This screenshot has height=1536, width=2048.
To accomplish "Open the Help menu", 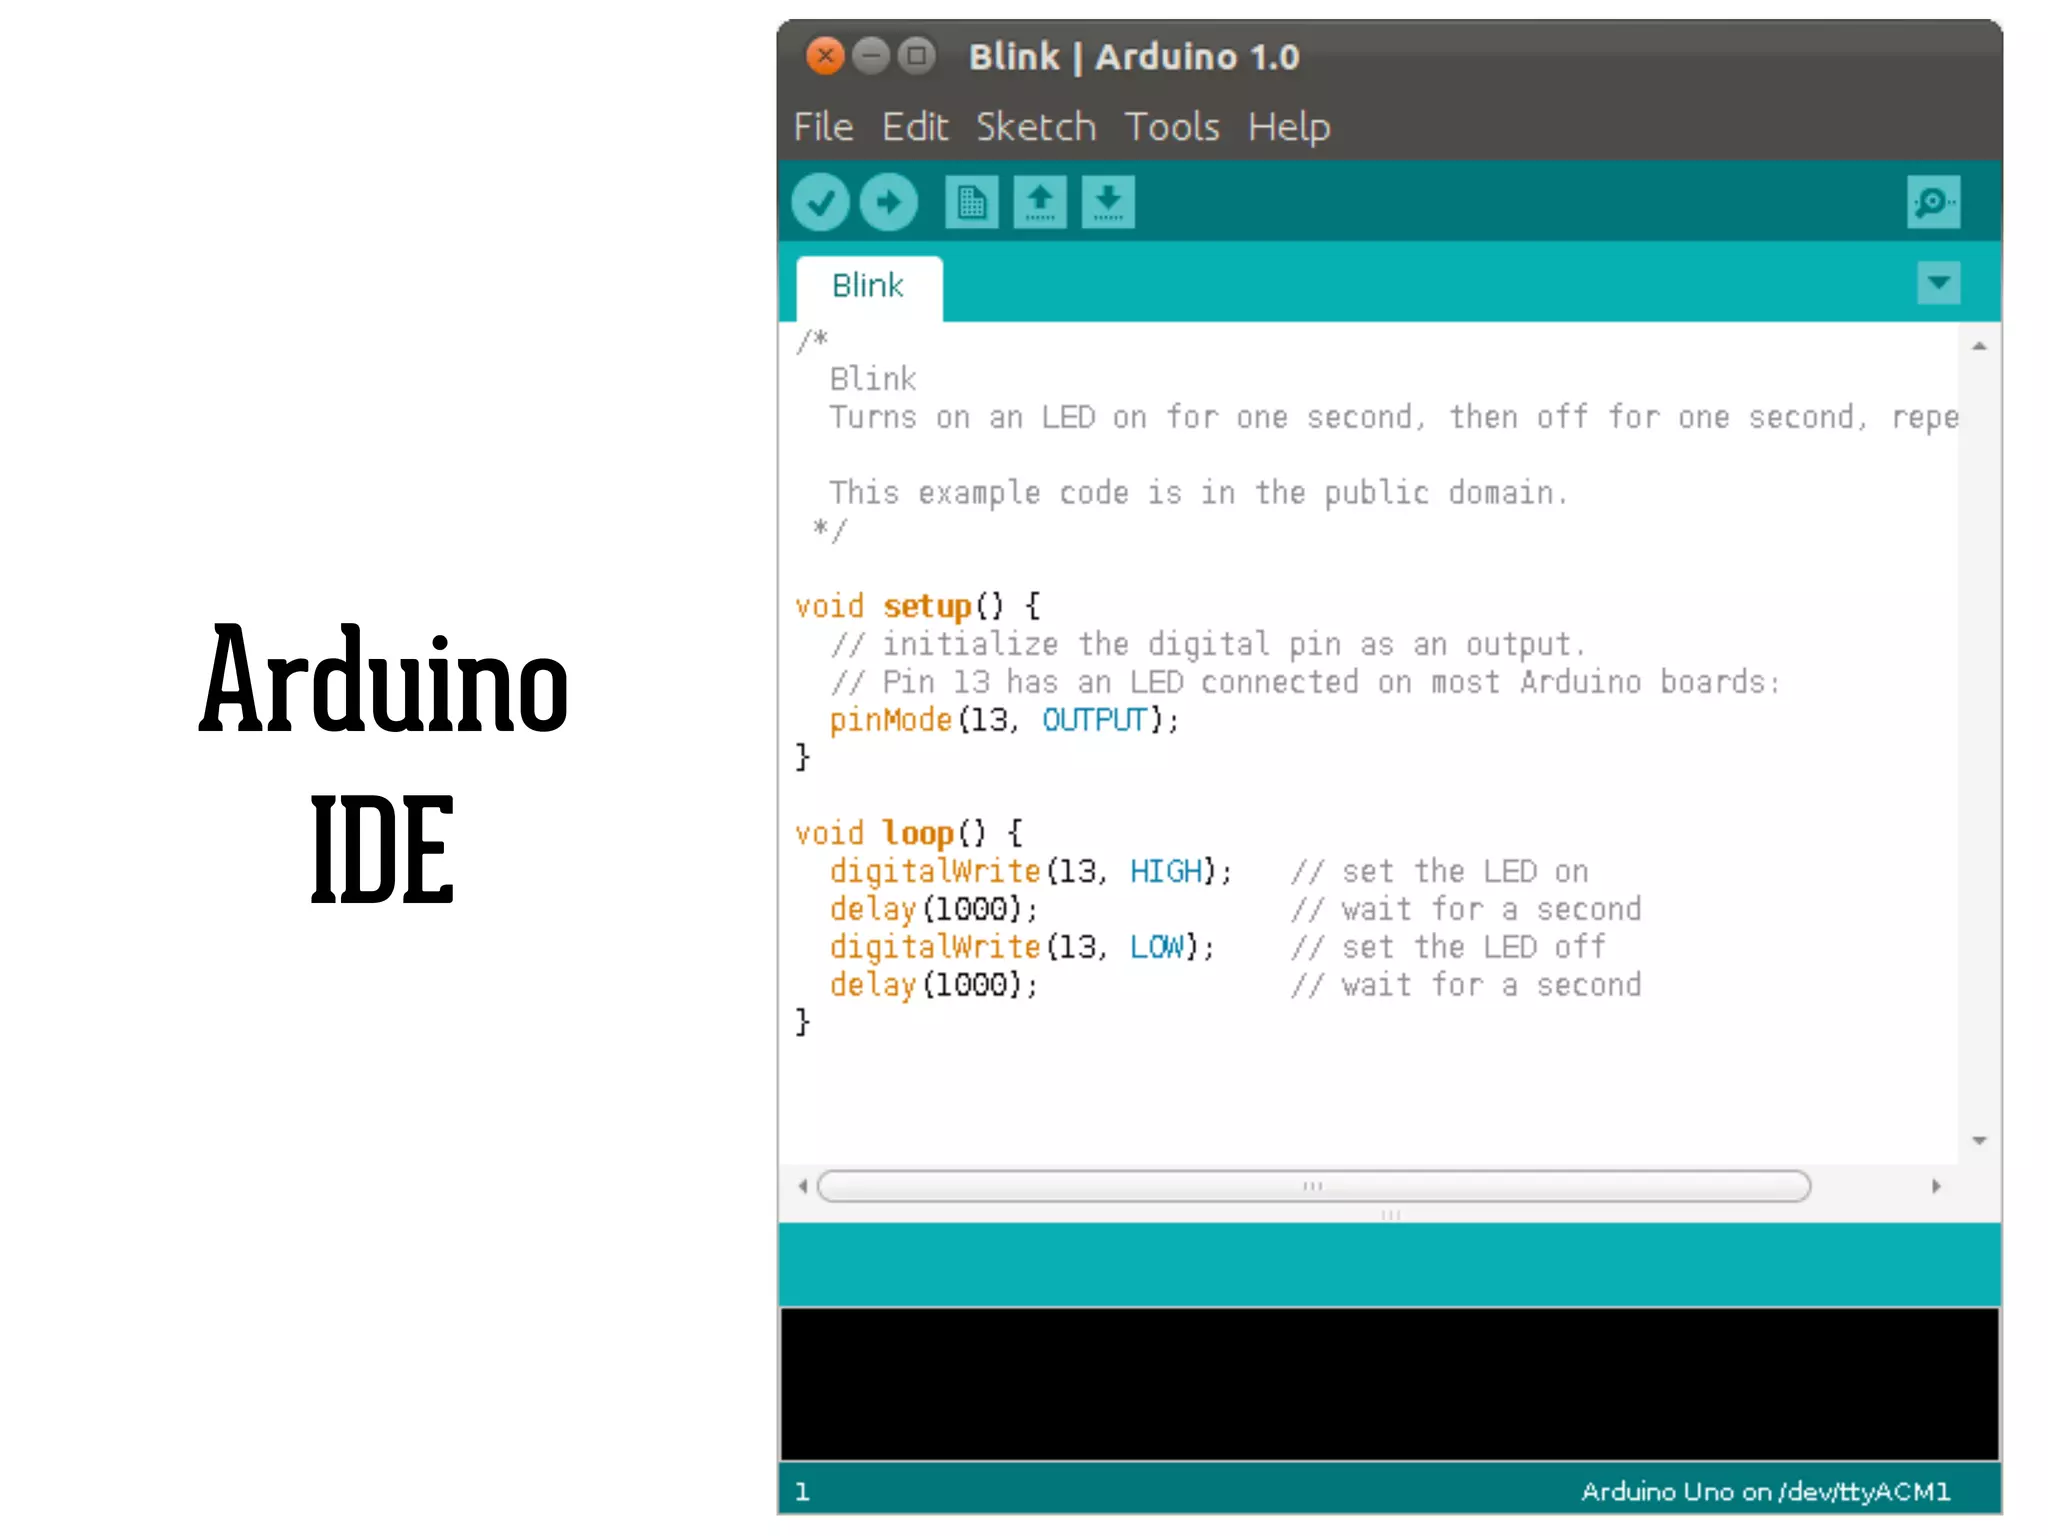I will tap(1289, 127).
